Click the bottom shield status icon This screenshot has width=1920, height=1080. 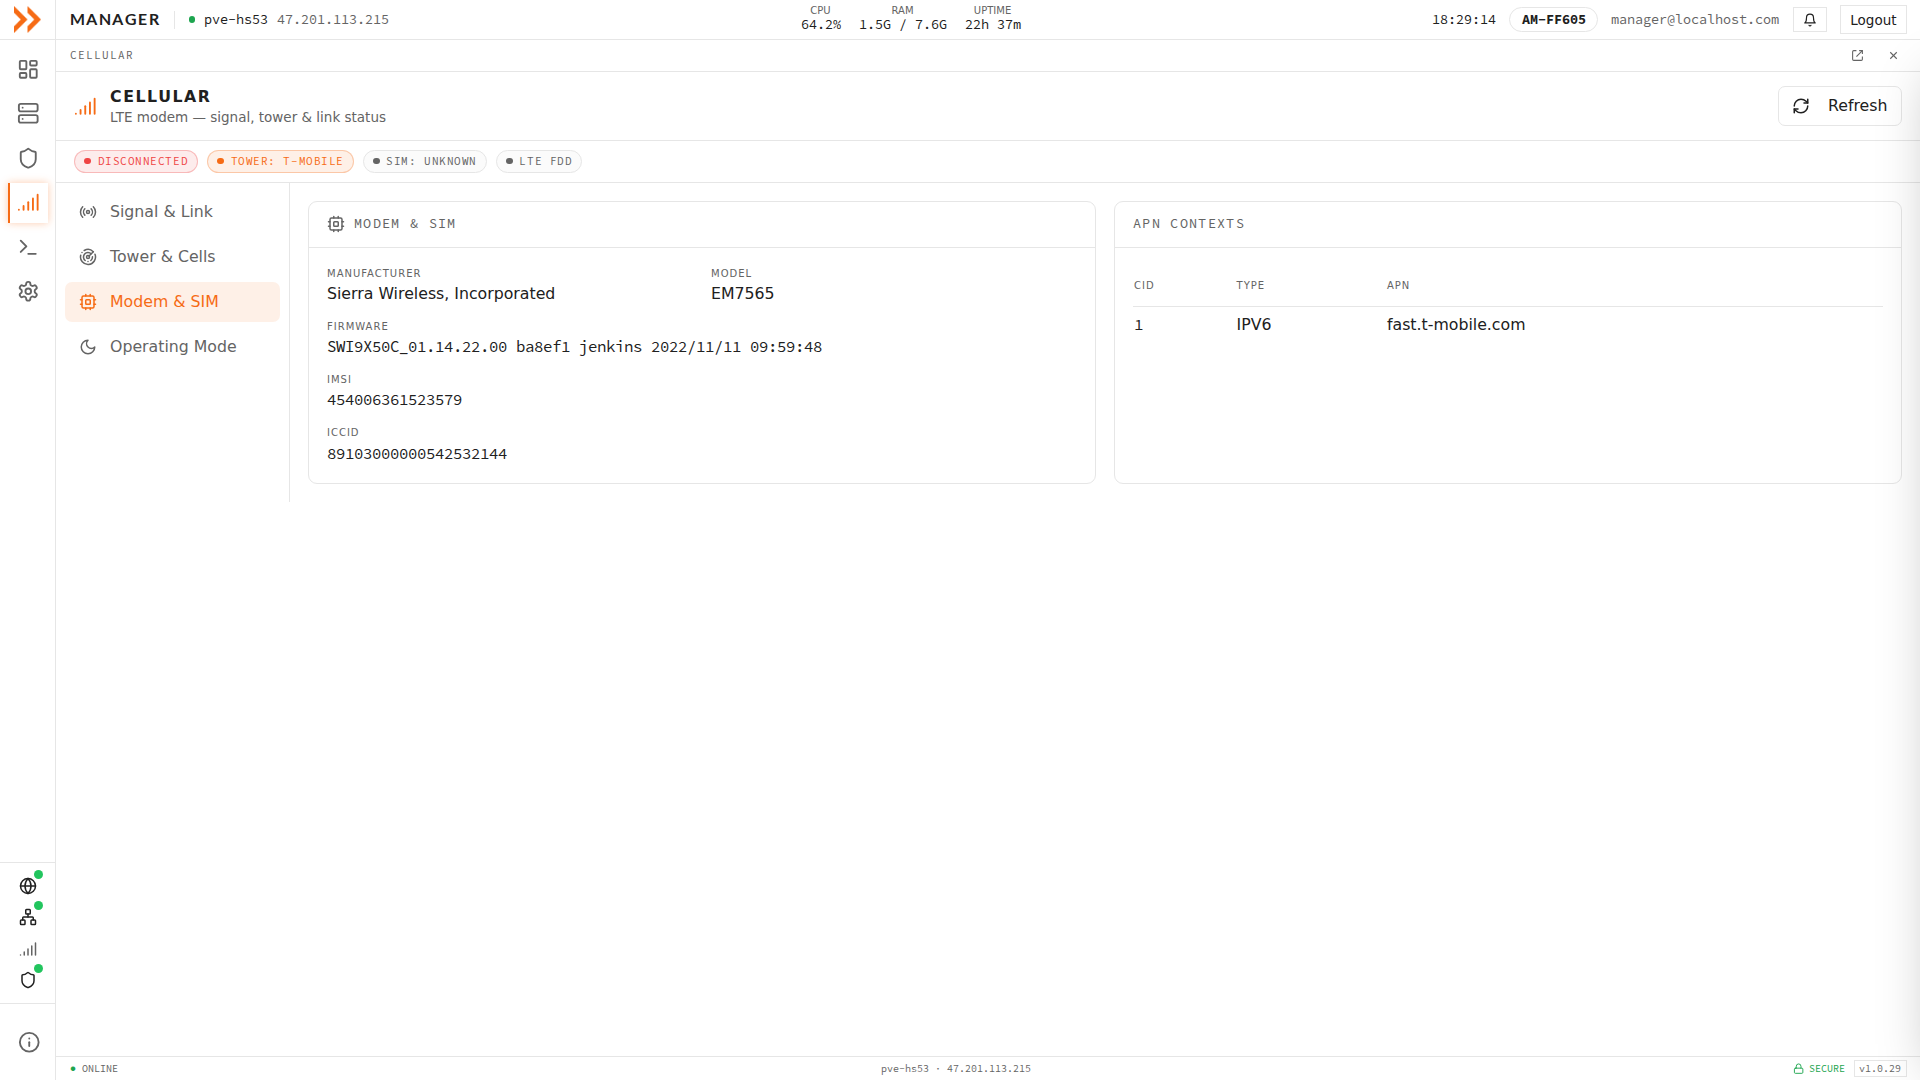[x=28, y=980]
